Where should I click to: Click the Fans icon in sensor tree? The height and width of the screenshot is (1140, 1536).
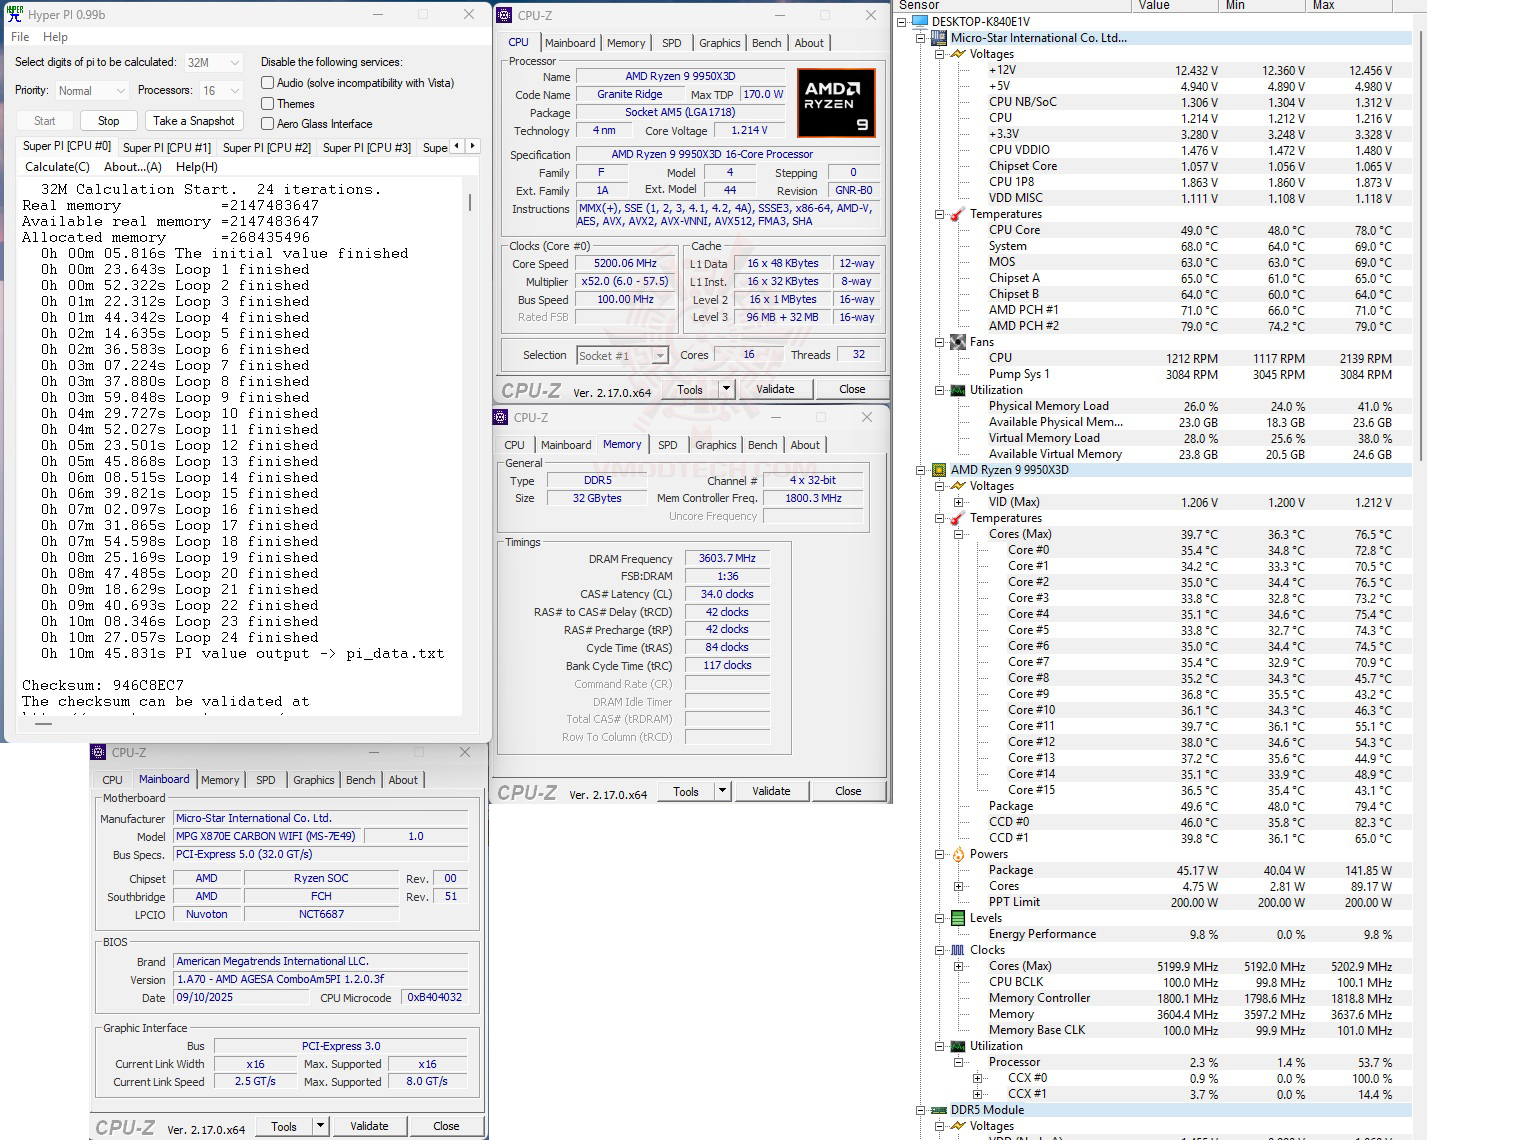pyautogui.click(x=957, y=342)
